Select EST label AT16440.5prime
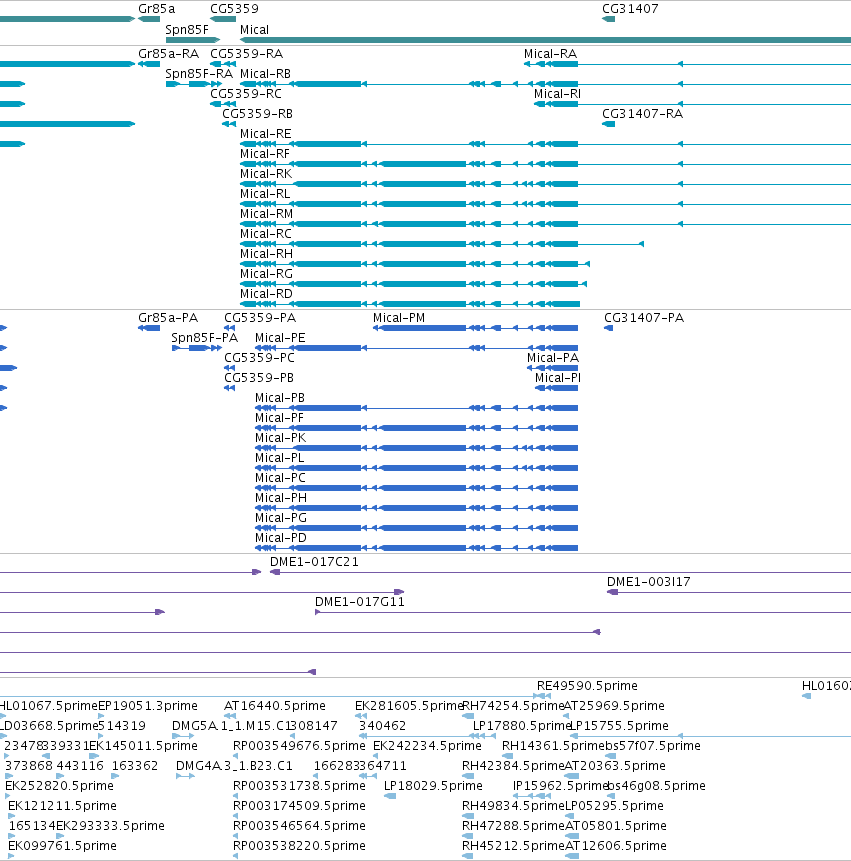Viewport: 851px width, 861px height. pyautogui.click(x=275, y=706)
